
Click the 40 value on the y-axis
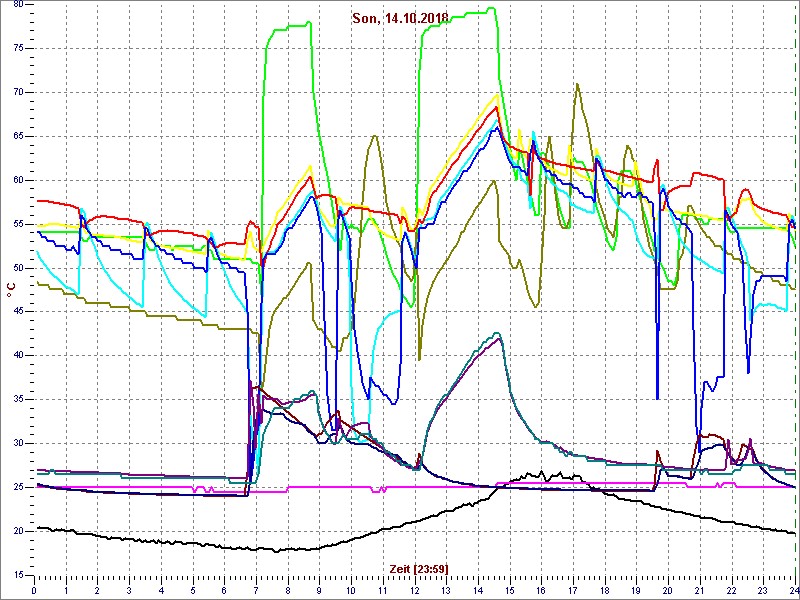tap(18, 356)
